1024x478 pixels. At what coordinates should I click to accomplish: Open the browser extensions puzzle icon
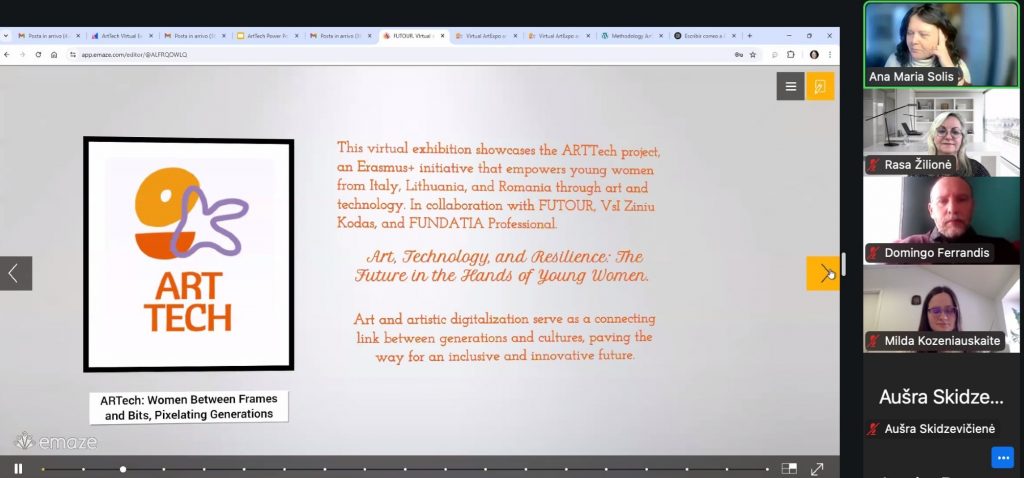[x=791, y=55]
